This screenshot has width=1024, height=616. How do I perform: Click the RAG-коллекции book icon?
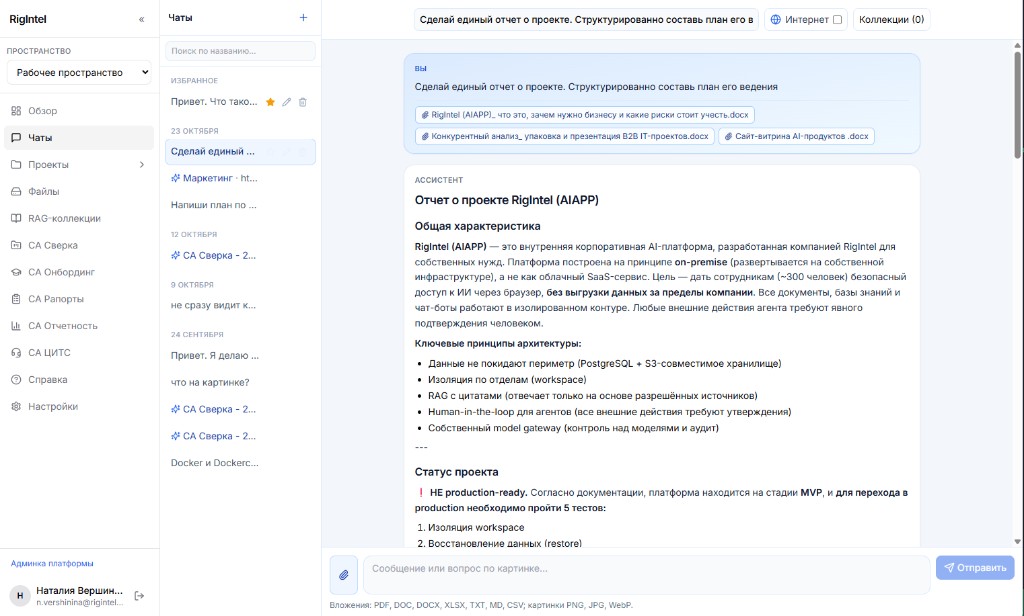(16, 218)
